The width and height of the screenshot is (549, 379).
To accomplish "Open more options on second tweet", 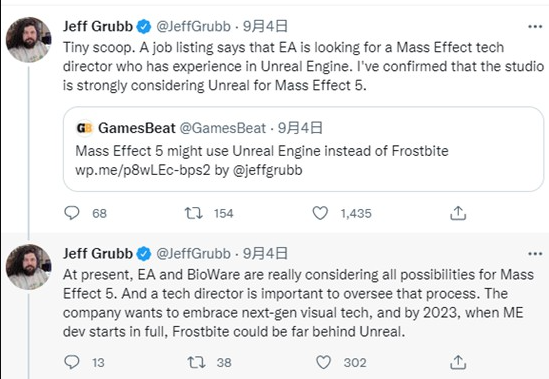I will (535, 254).
